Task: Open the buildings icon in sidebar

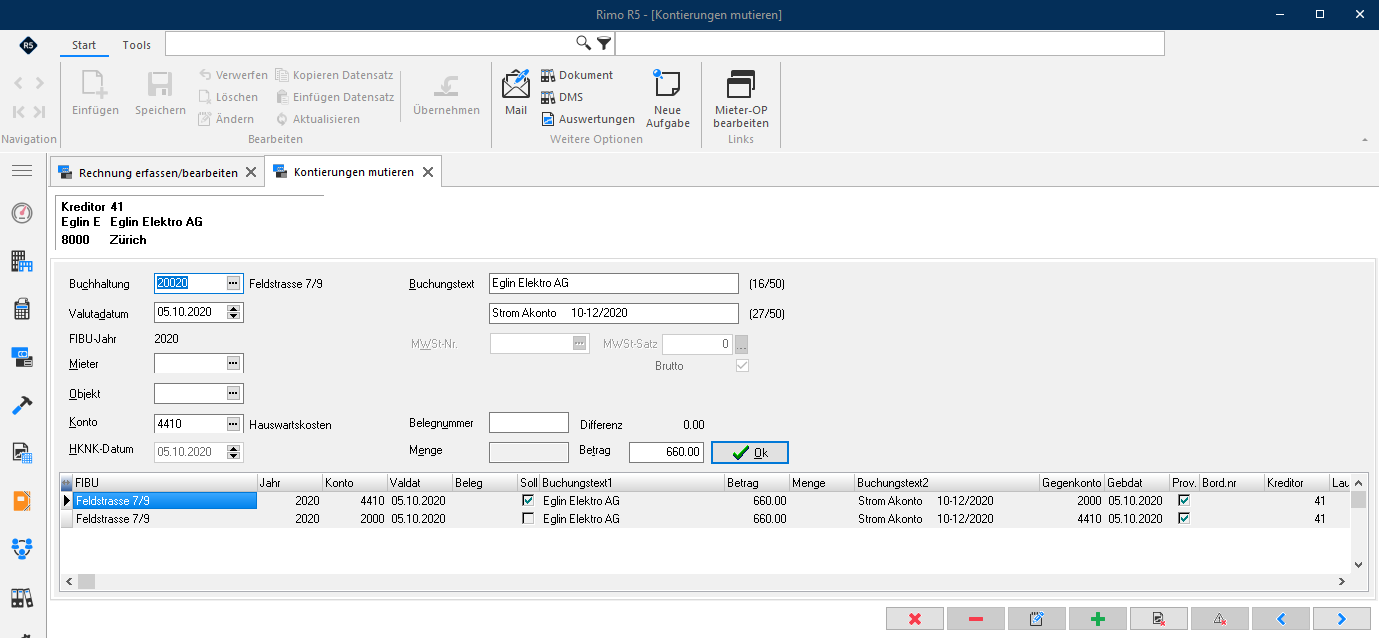Action: [22, 261]
